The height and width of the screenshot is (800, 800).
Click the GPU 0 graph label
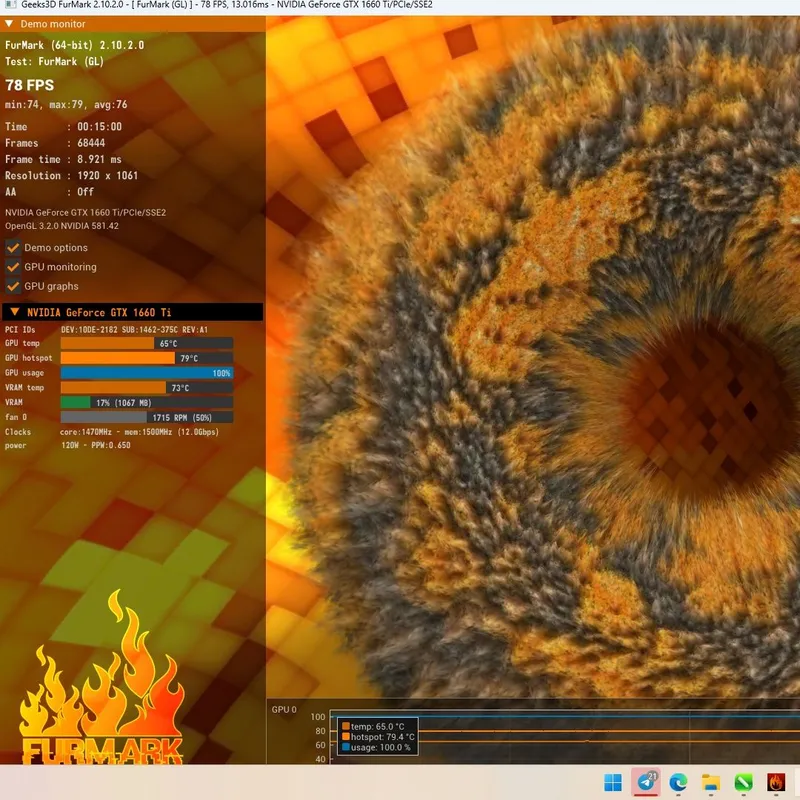pos(284,710)
